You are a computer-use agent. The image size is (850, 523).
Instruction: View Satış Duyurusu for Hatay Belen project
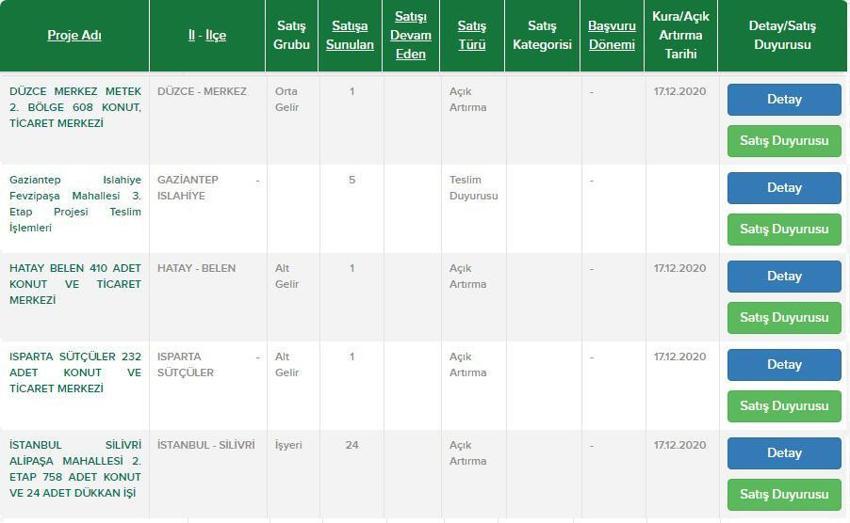(784, 318)
